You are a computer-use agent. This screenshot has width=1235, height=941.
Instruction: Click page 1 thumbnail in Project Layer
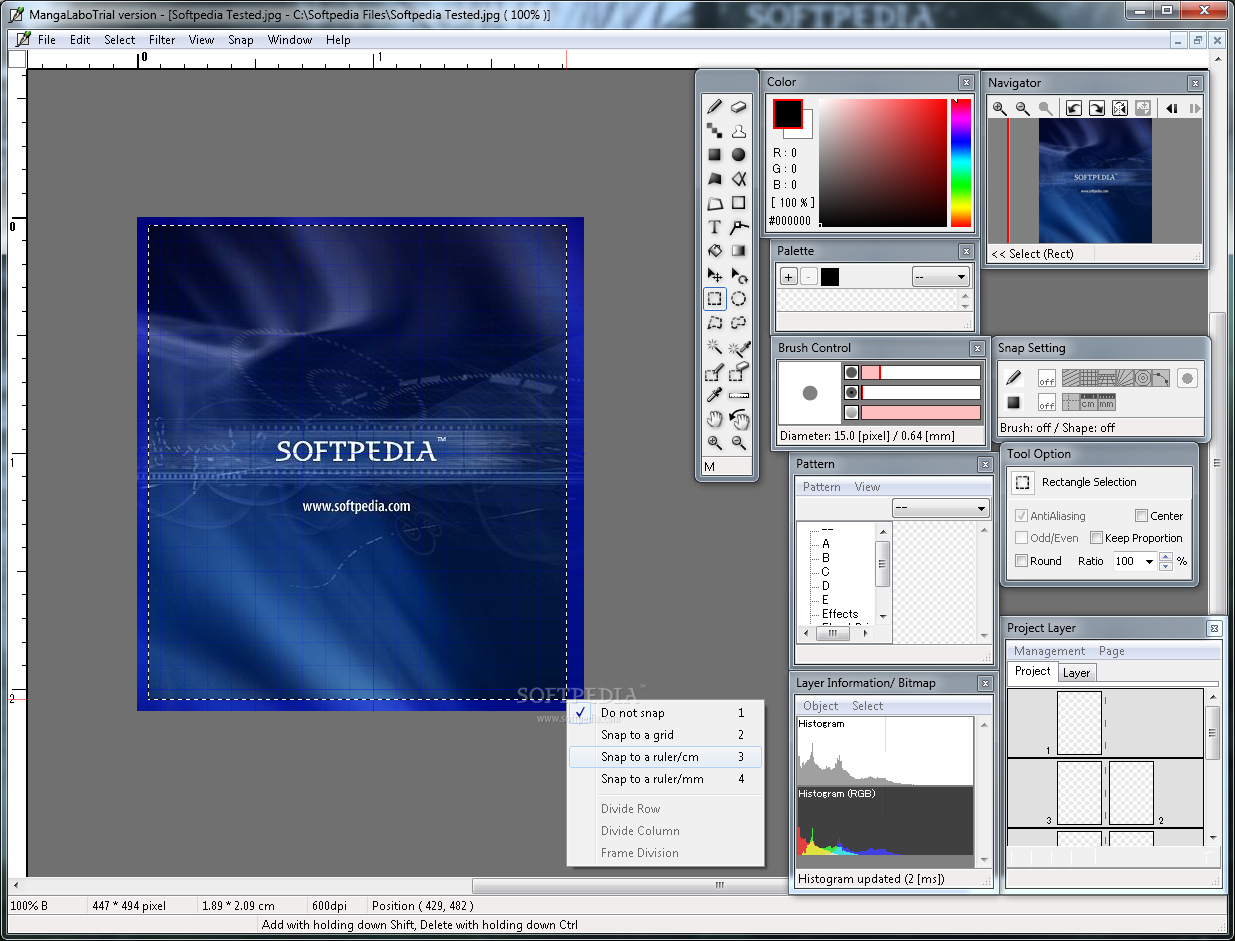[1079, 722]
